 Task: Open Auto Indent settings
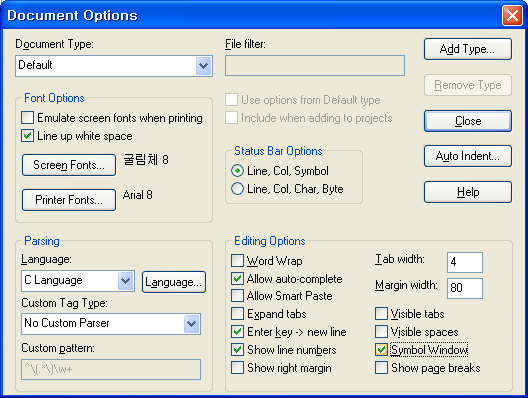(x=468, y=156)
